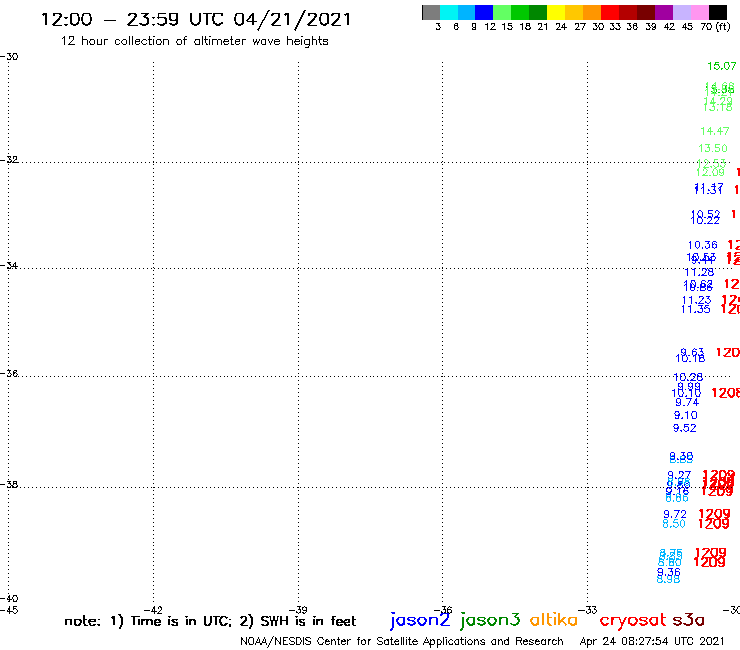Click the wave height value 11.28
Image resolution: width=740 pixels, height=650 pixels.
point(699,272)
